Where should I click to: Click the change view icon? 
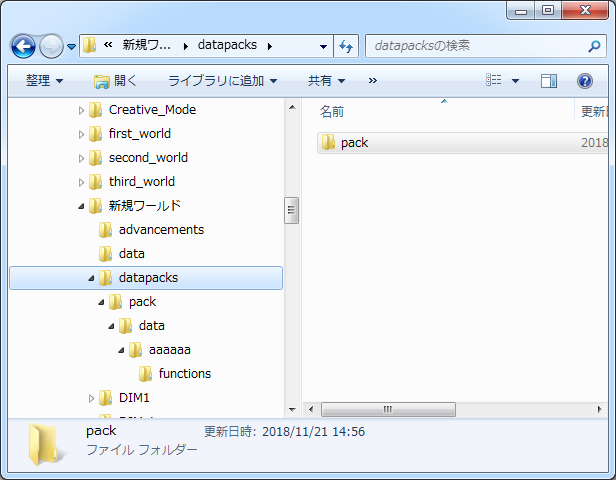493,81
